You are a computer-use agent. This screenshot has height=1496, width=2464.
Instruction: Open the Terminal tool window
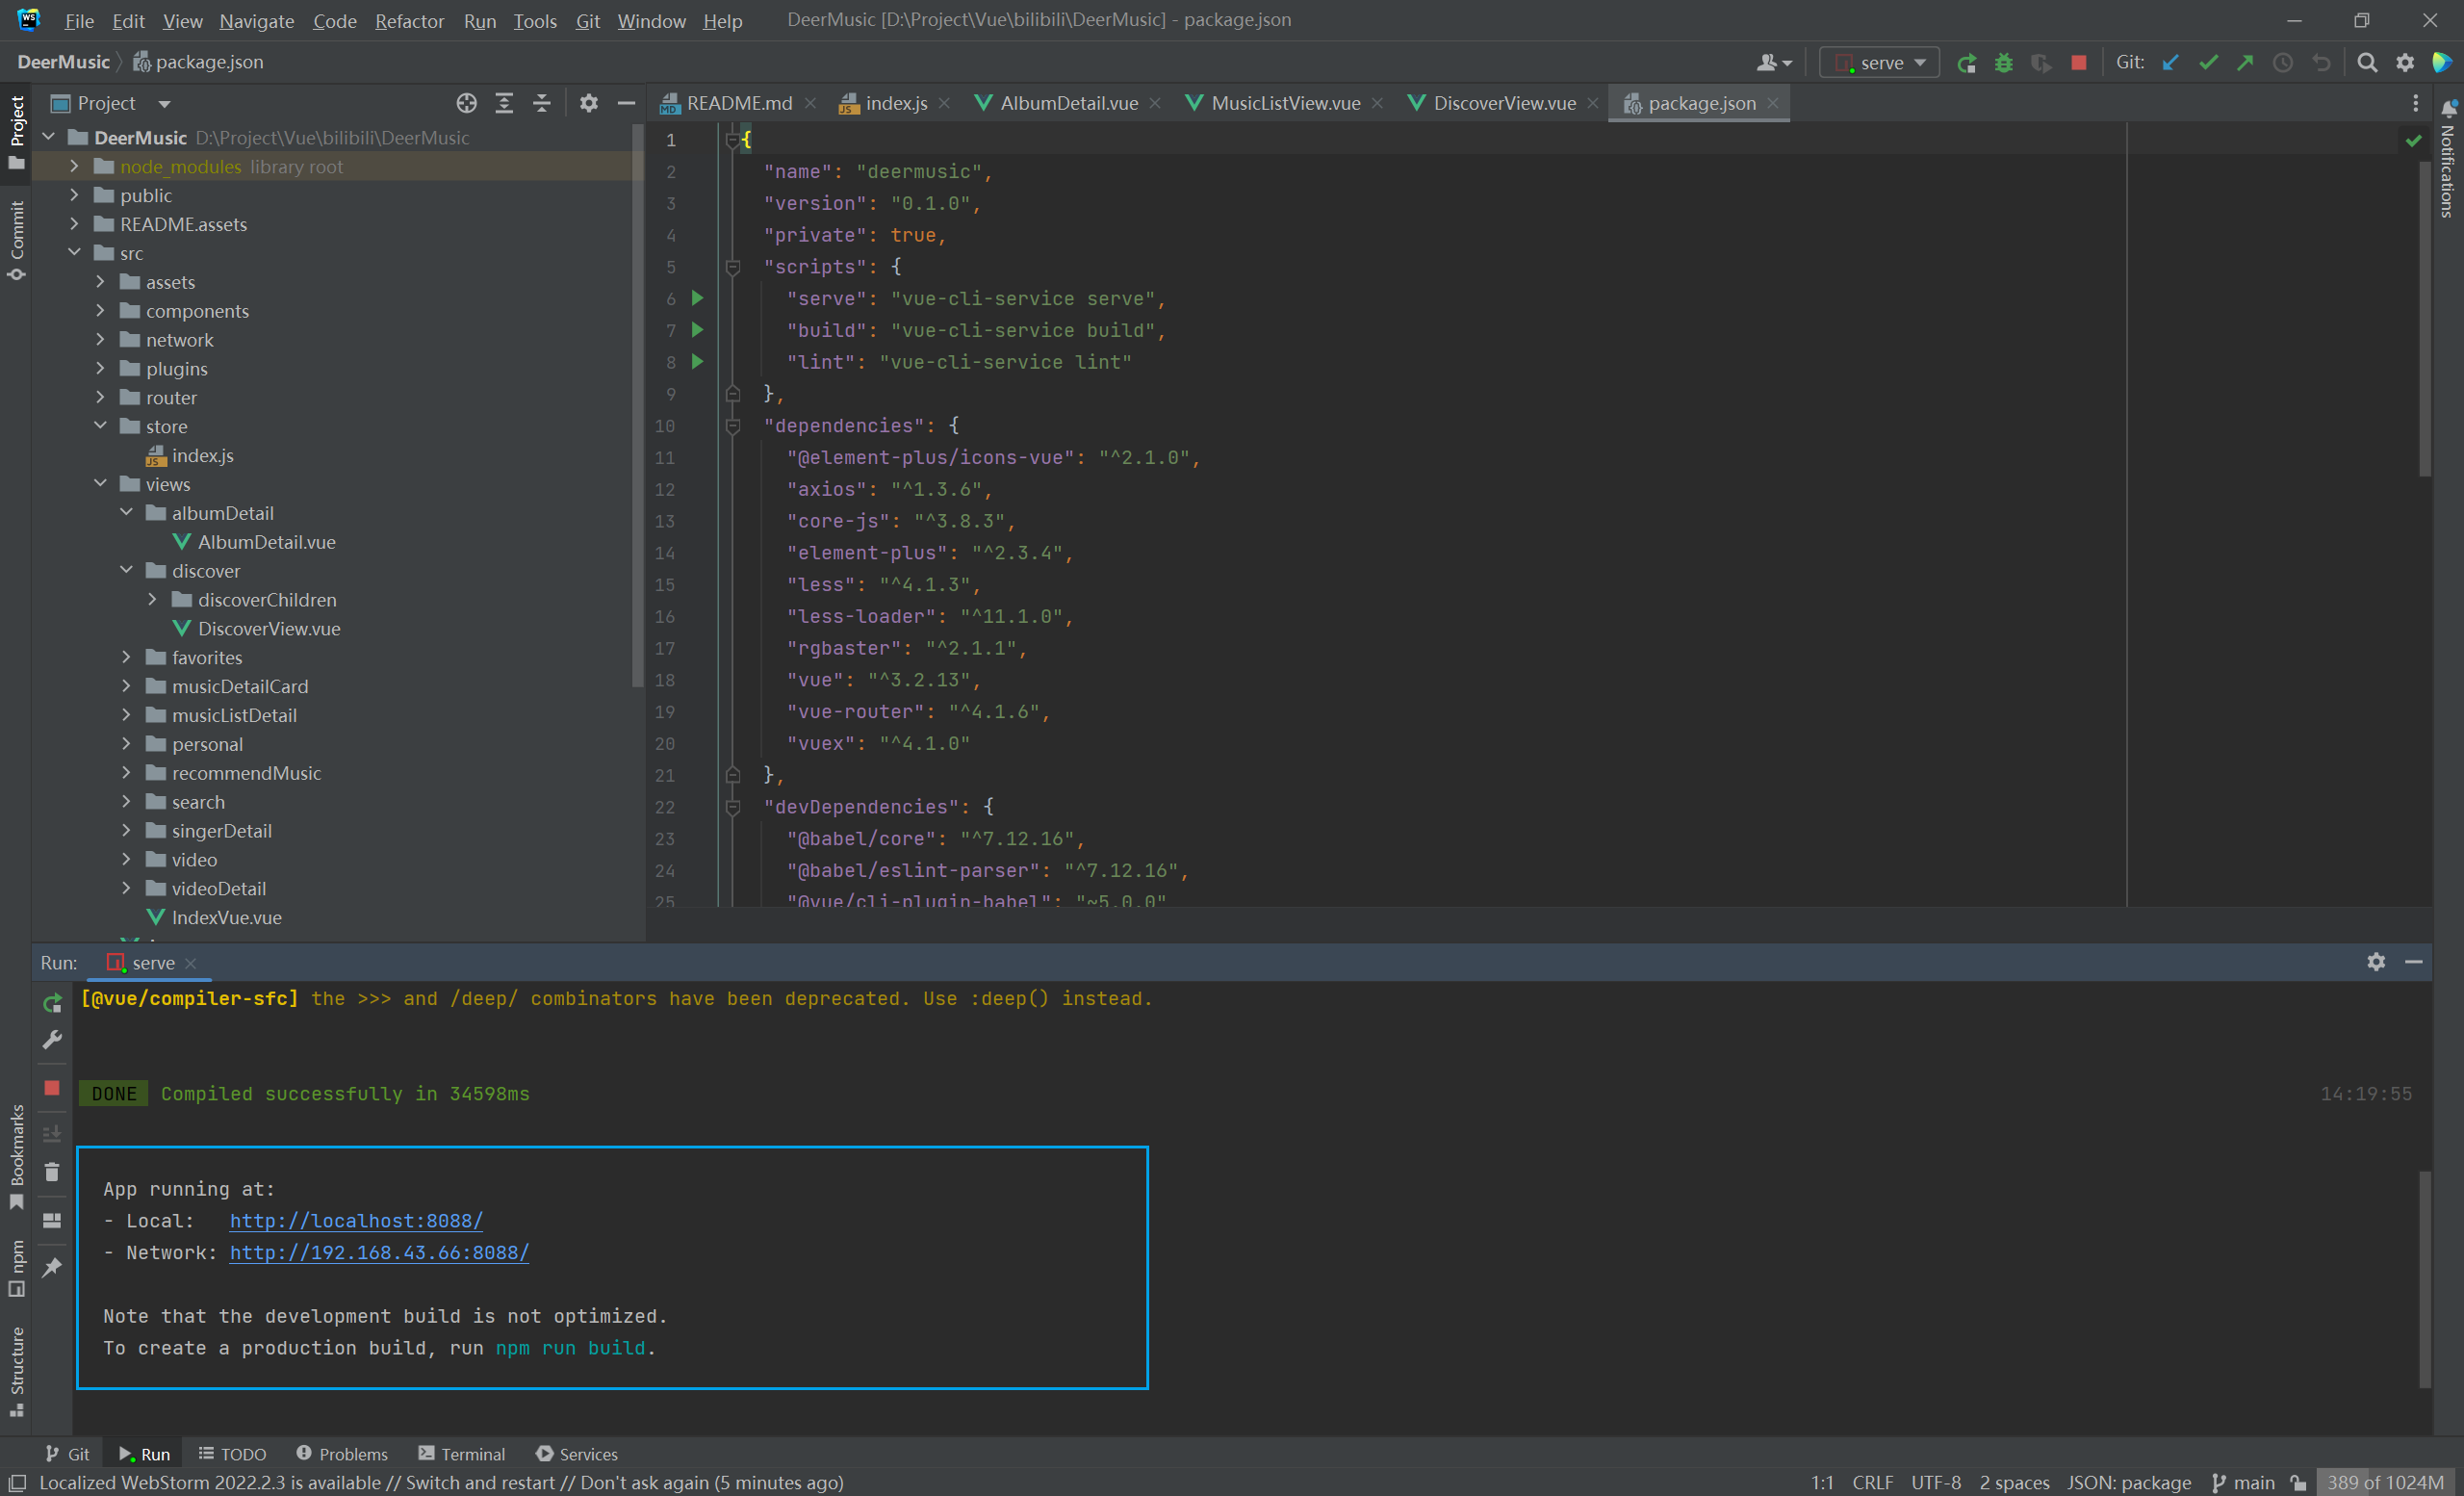462,1454
